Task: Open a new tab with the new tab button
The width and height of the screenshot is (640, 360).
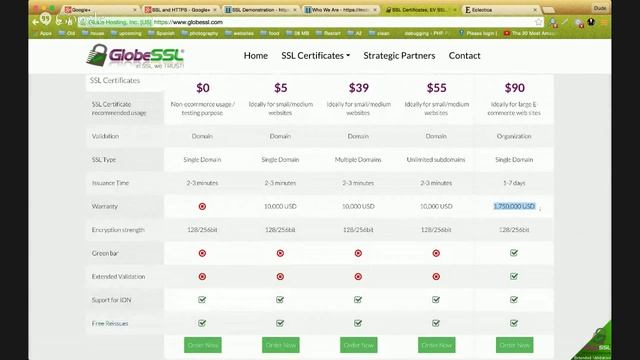Action: pos(549,9)
